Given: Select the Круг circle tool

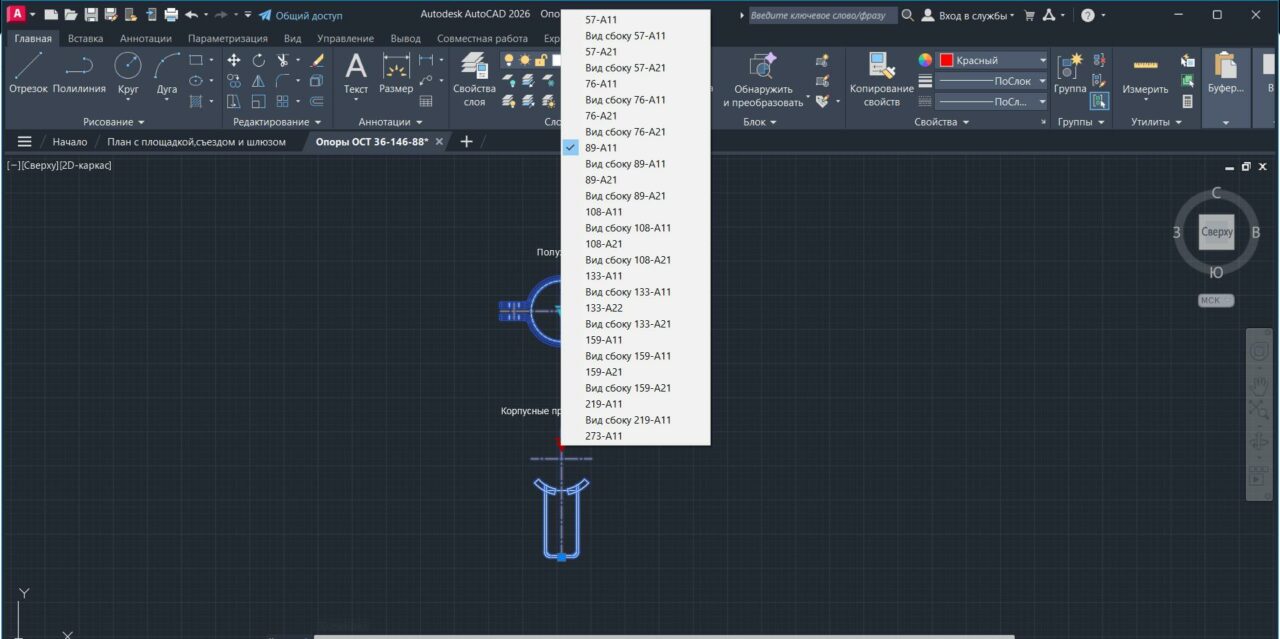Looking at the screenshot, I should [128, 74].
